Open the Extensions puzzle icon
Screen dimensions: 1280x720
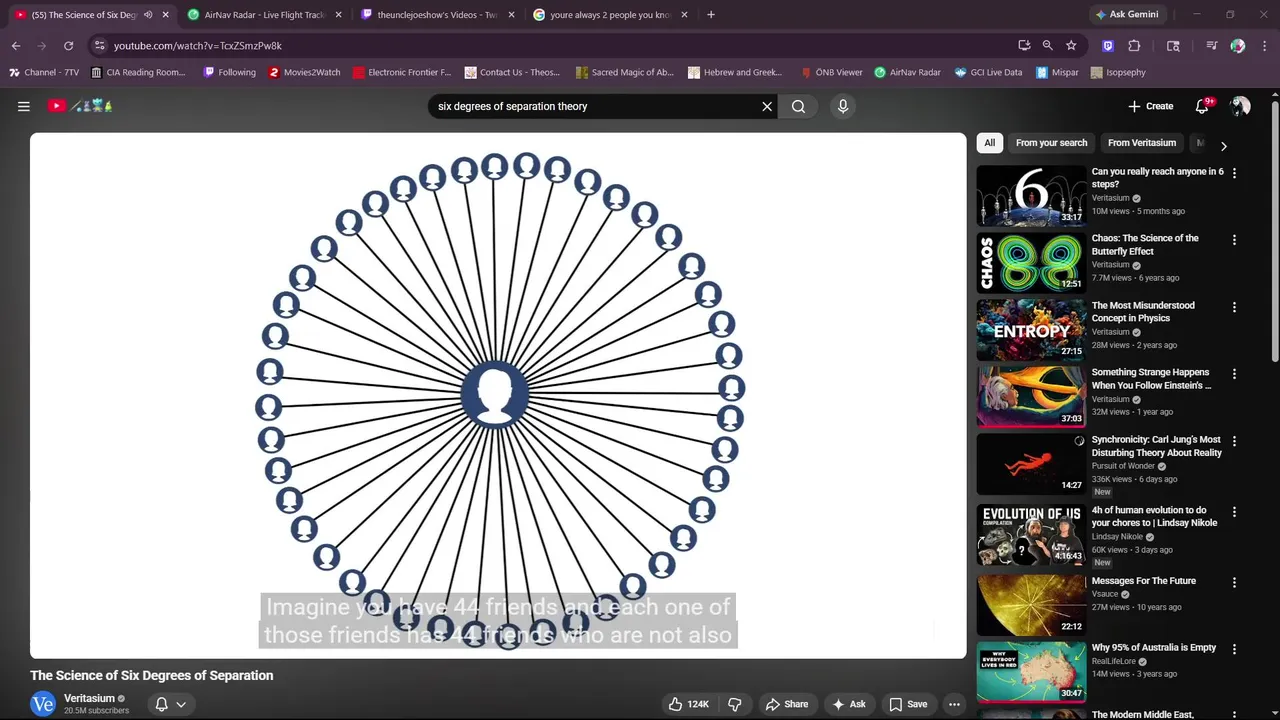tap(1134, 45)
